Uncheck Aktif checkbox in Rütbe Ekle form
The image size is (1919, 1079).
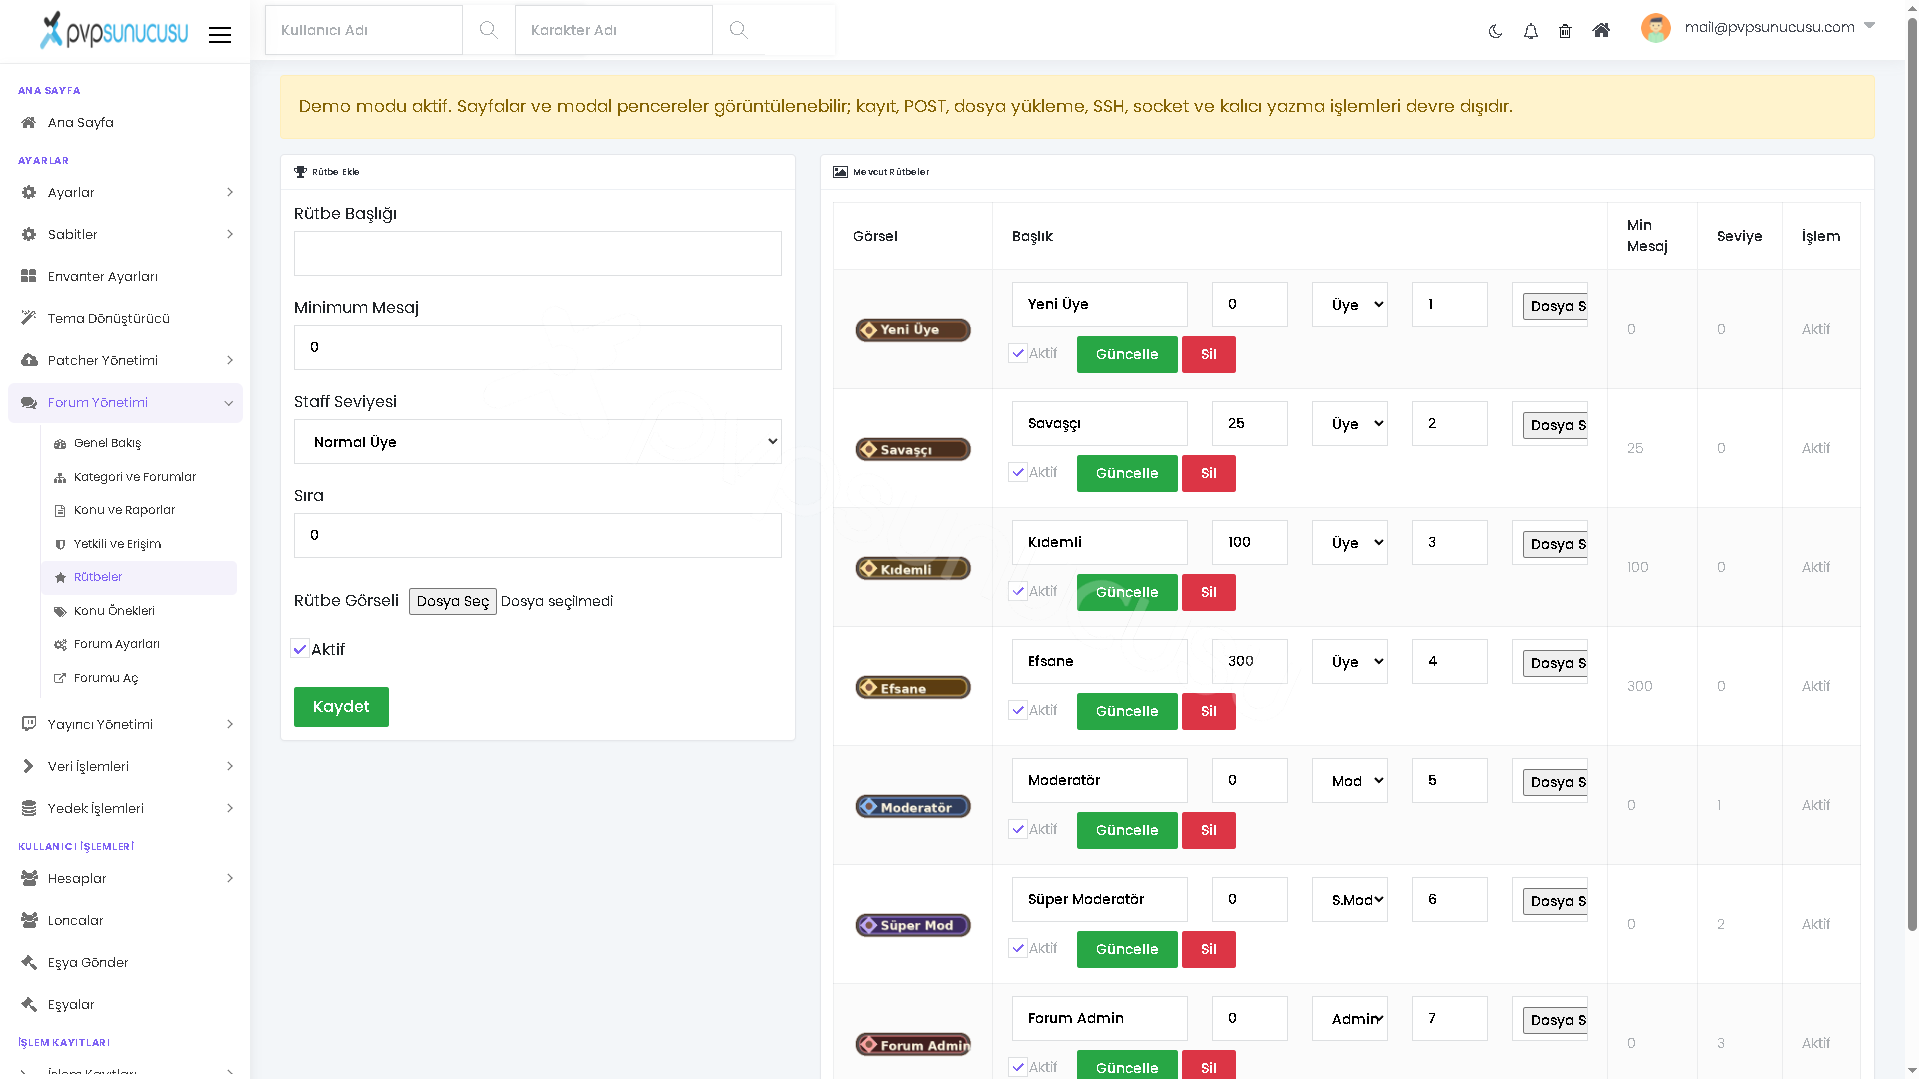300,648
